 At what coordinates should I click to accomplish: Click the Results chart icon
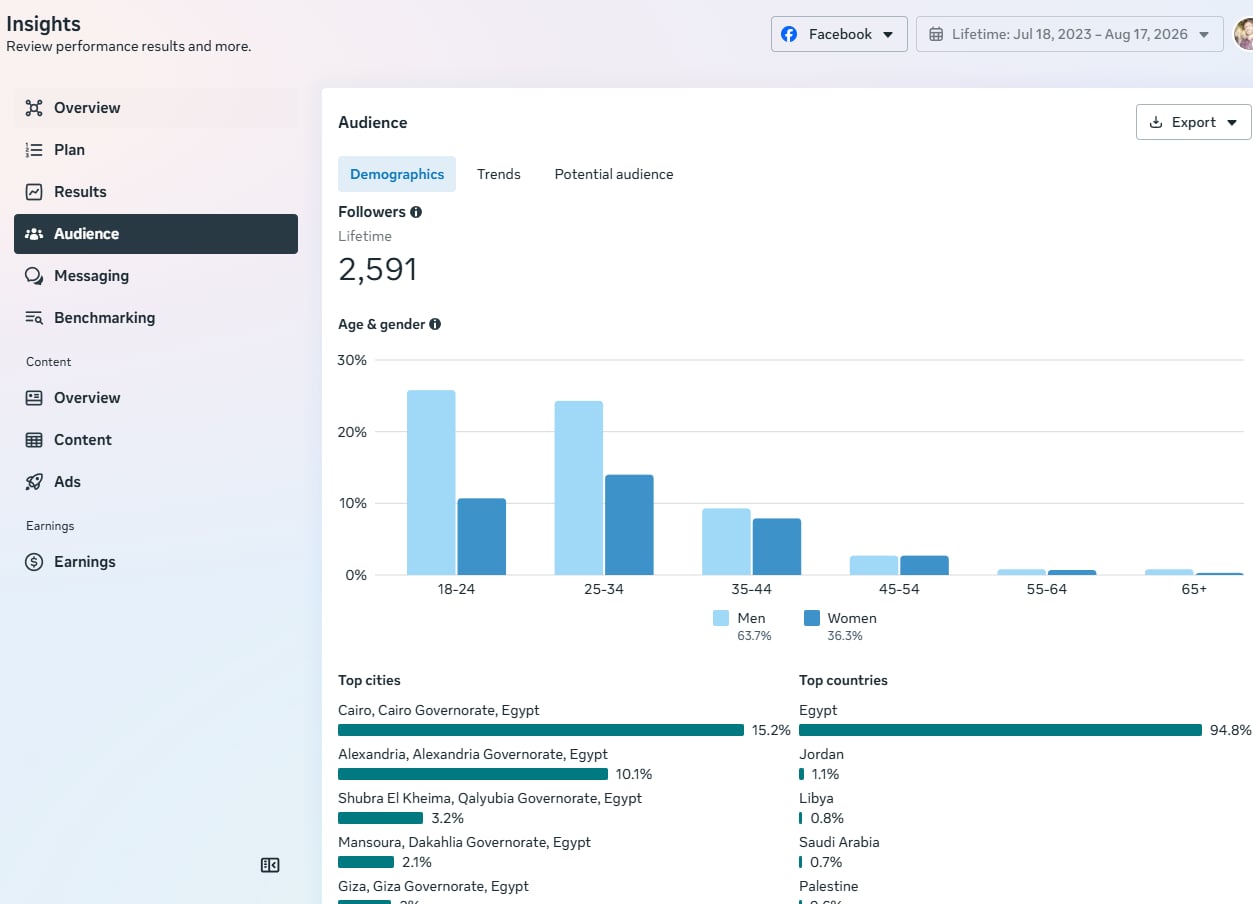[x=34, y=192]
